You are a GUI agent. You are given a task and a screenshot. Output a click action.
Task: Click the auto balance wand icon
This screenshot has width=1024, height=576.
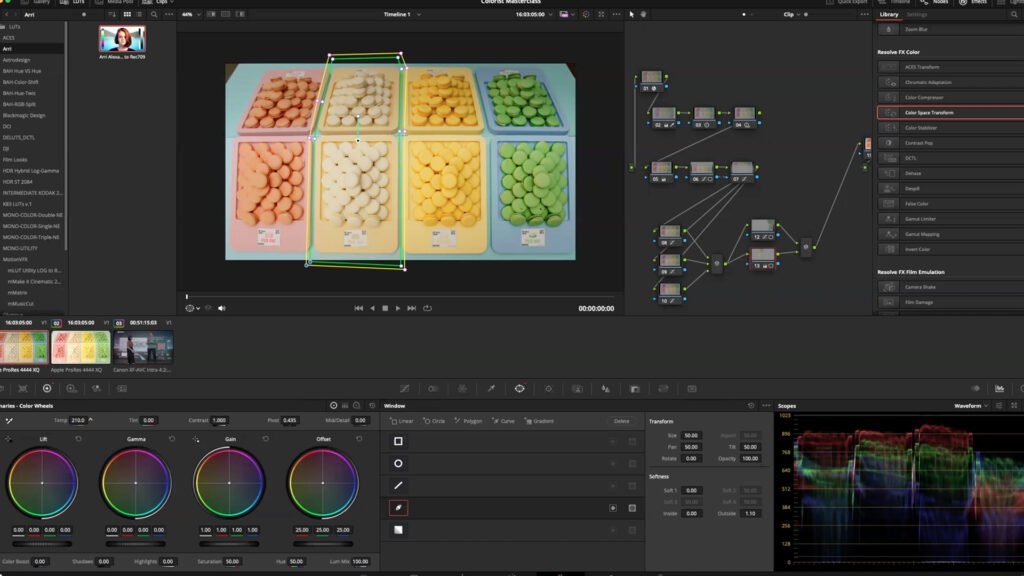pos(9,421)
